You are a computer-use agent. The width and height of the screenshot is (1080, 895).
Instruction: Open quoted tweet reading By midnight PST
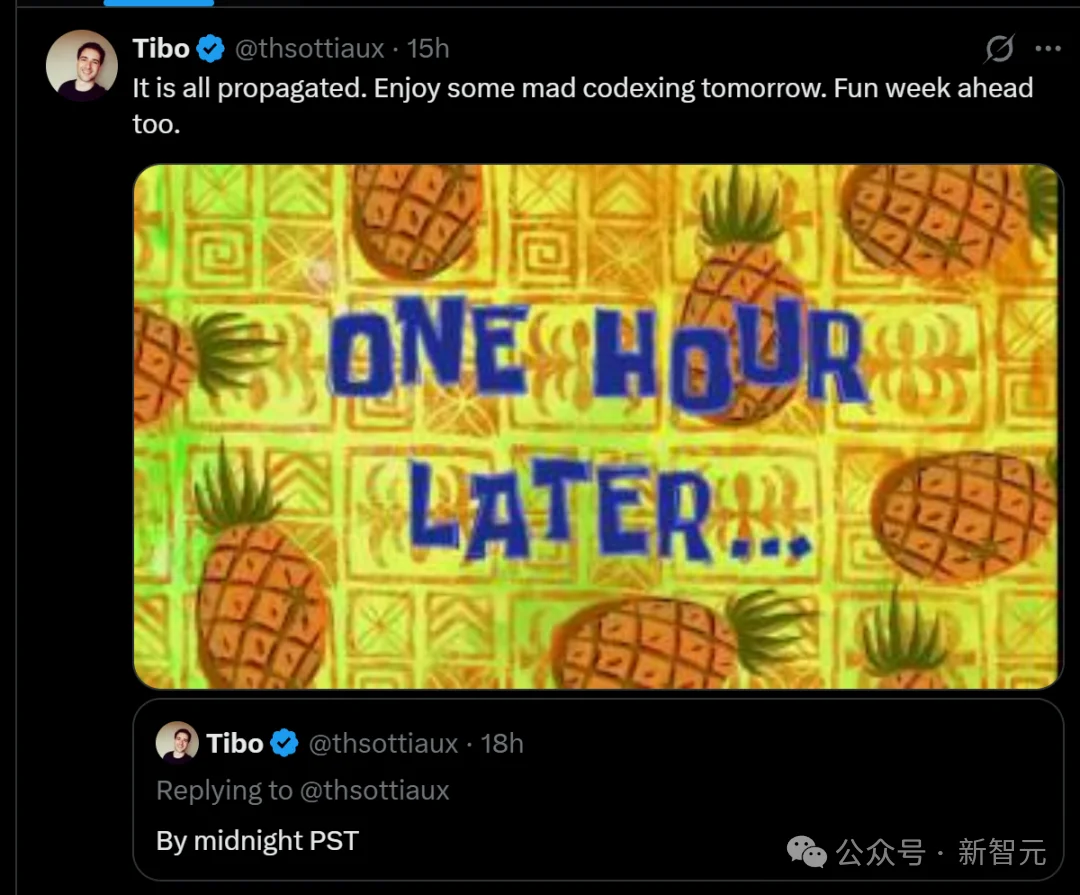tap(598, 790)
